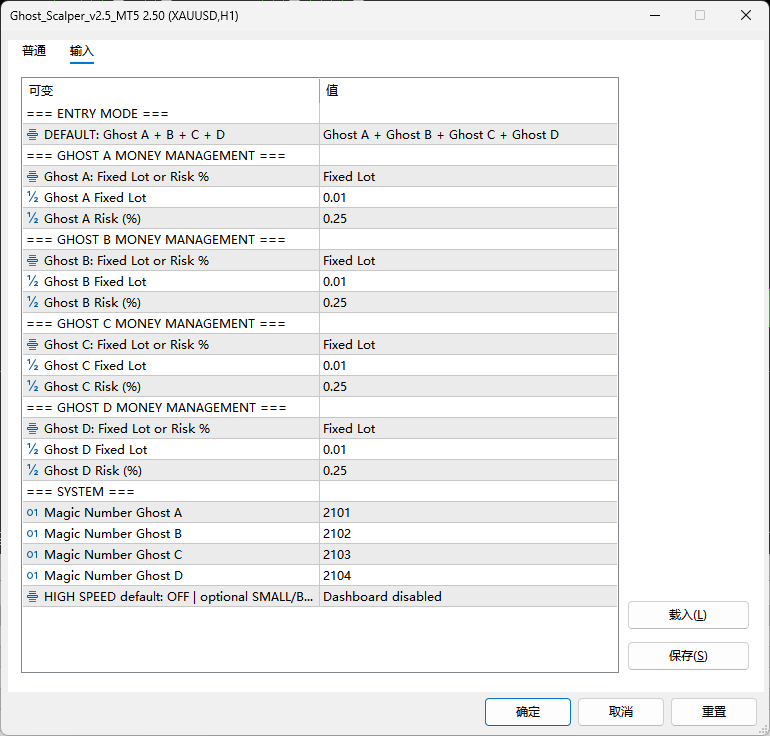Select the === GHOST B MONEY MANAGEMENT === row
Screen dimensions: 770x736
pyautogui.click(x=320, y=240)
